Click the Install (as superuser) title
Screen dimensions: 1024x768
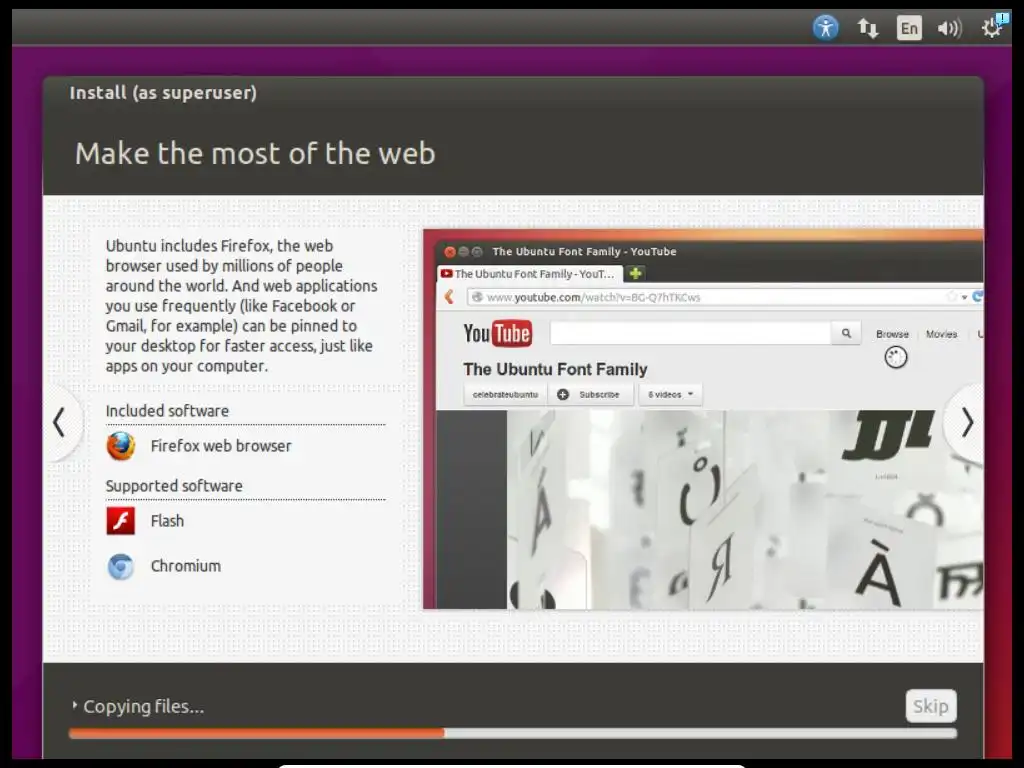click(163, 93)
